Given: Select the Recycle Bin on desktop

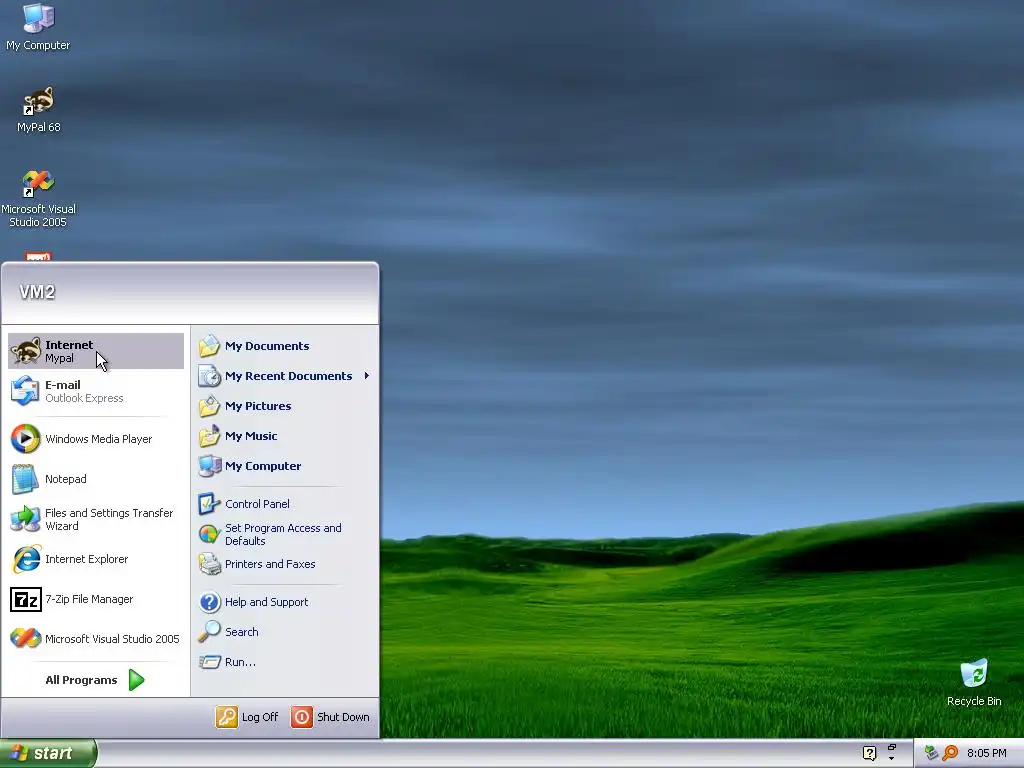Looking at the screenshot, I should (x=974, y=683).
